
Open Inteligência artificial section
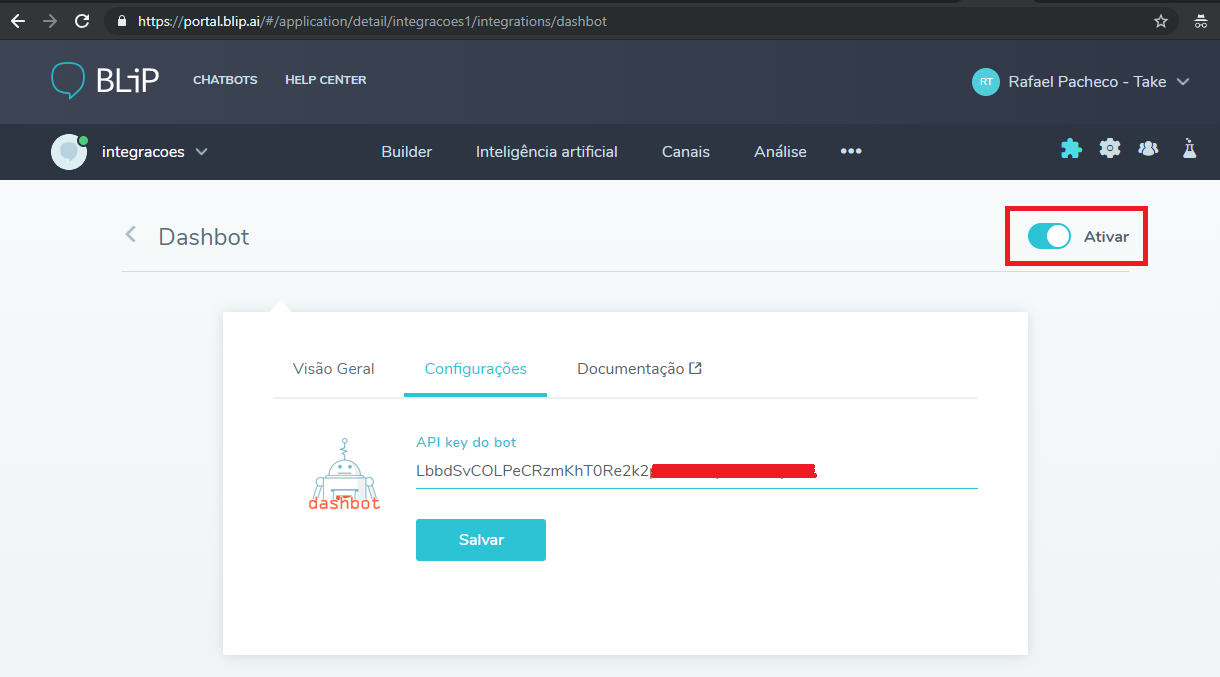(547, 152)
